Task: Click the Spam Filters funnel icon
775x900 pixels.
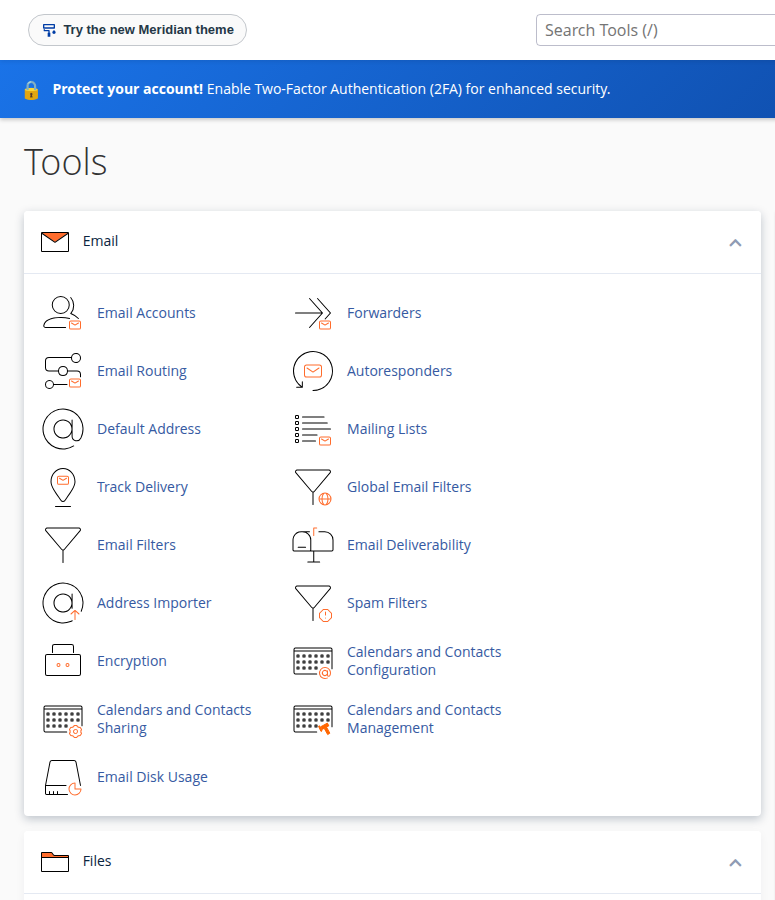Action: [313, 603]
